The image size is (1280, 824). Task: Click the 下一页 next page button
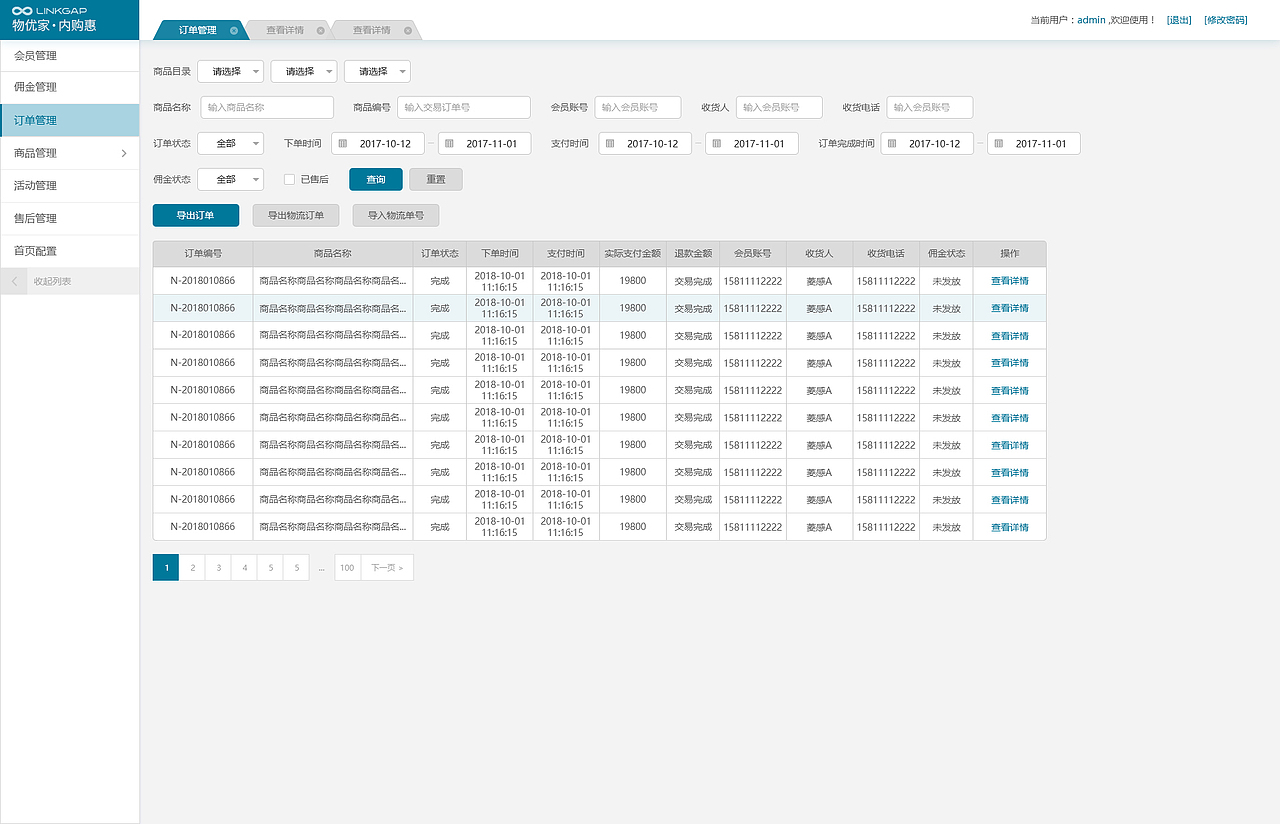tap(387, 568)
